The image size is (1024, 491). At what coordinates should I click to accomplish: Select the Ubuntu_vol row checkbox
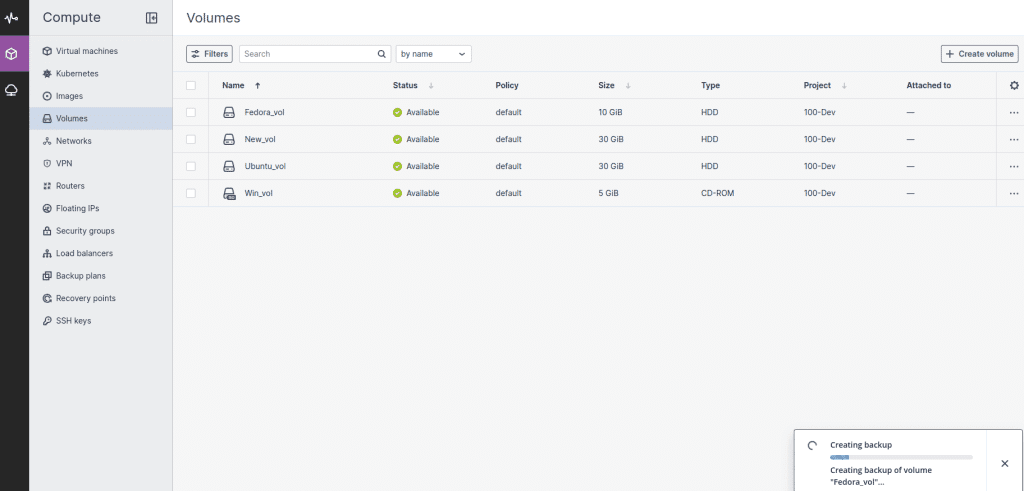(191, 166)
